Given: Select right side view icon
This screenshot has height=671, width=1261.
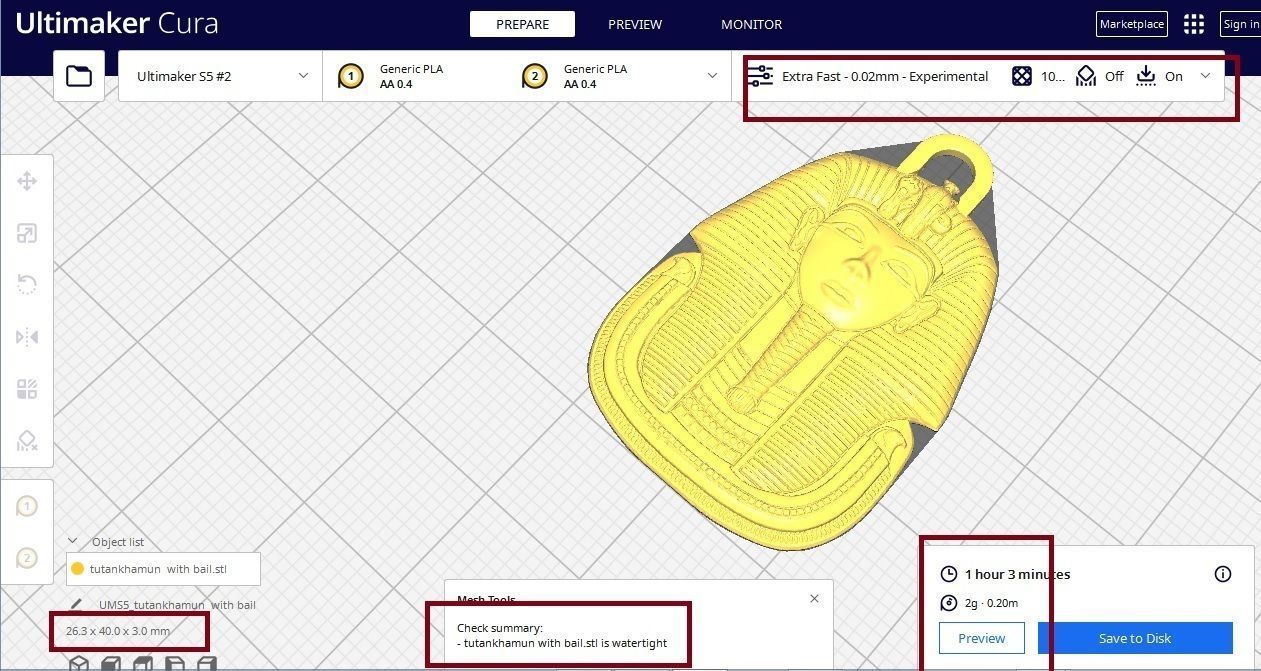Looking at the screenshot, I should pos(206,663).
